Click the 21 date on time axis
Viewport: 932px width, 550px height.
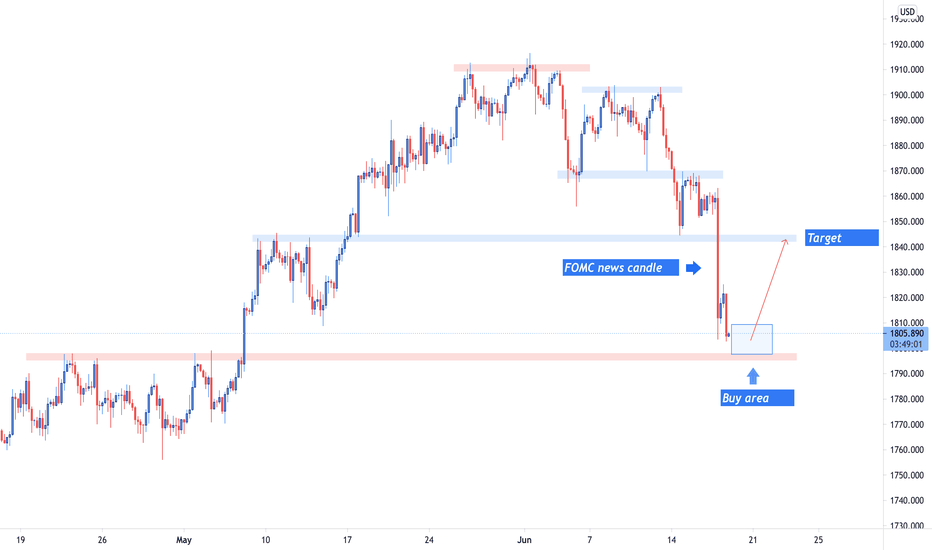[x=753, y=540]
